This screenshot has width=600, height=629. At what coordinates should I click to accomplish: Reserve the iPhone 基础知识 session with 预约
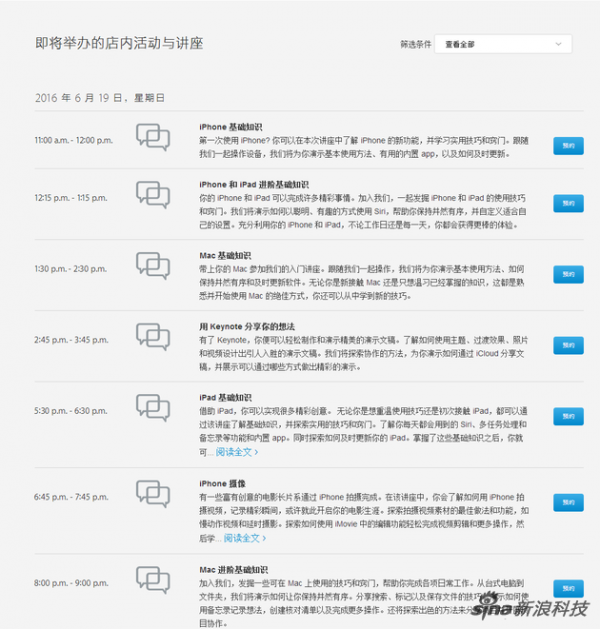[568, 145]
